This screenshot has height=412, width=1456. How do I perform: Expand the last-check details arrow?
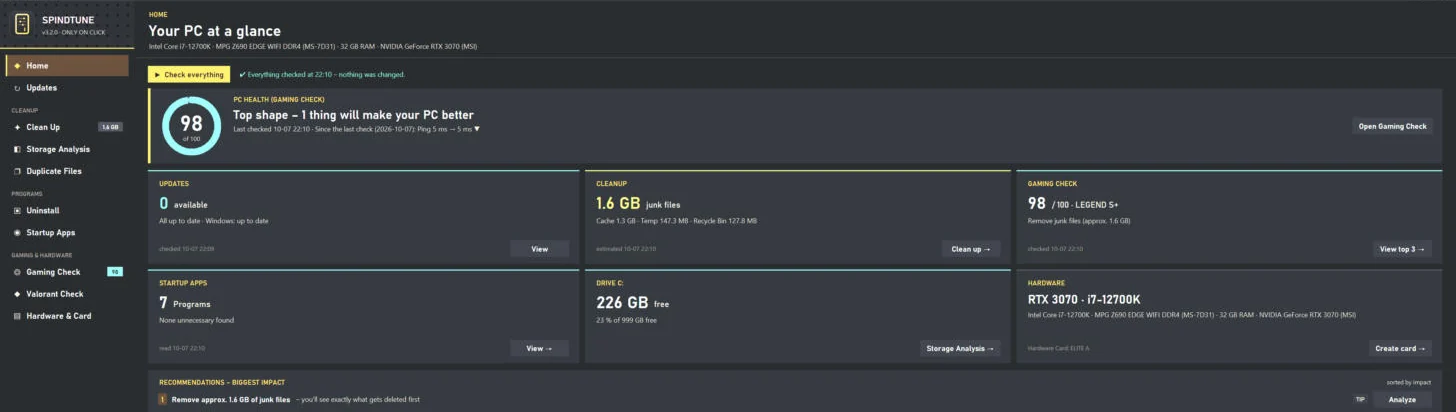point(477,129)
